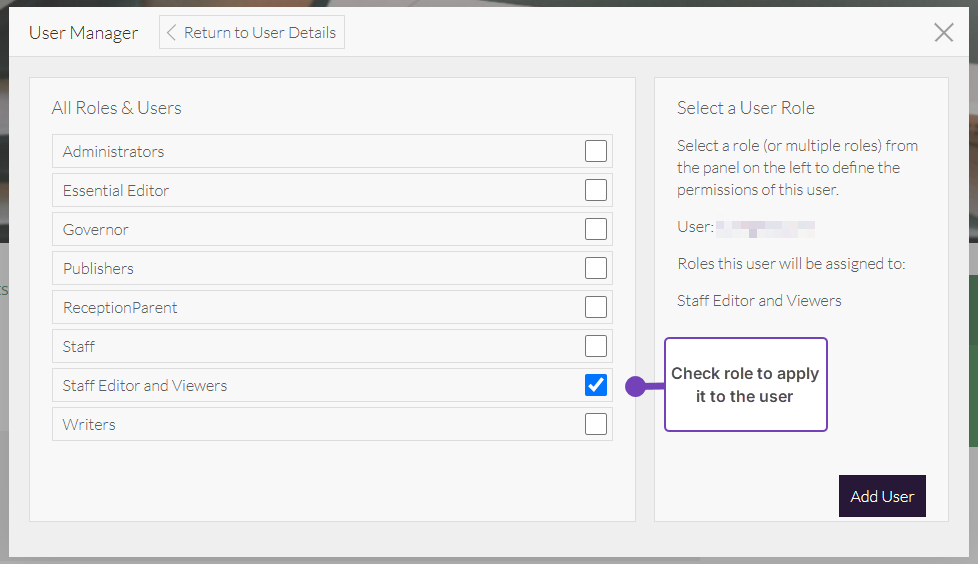Image resolution: width=978 pixels, height=564 pixels.
Task: Enable the Essential Editor role checkbox
Action: click(596, 190)
